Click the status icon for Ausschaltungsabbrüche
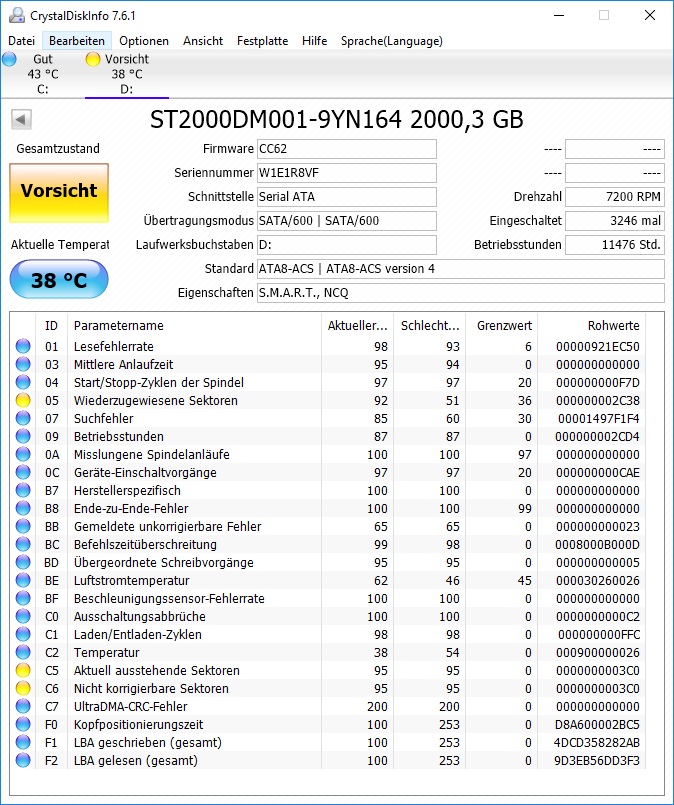 (x=23, y=616)
